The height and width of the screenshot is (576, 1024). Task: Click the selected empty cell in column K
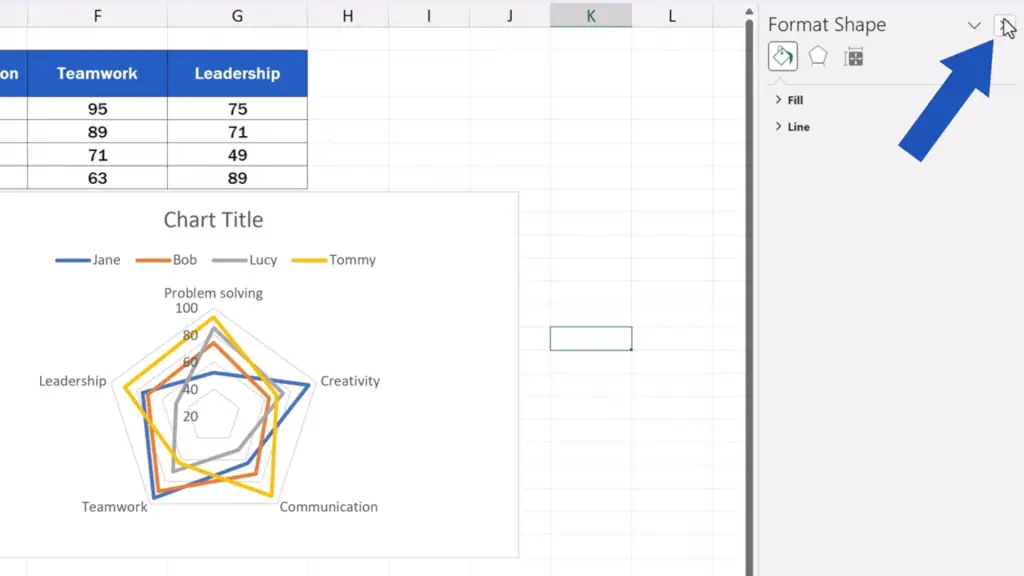click(x=590, y=338)
